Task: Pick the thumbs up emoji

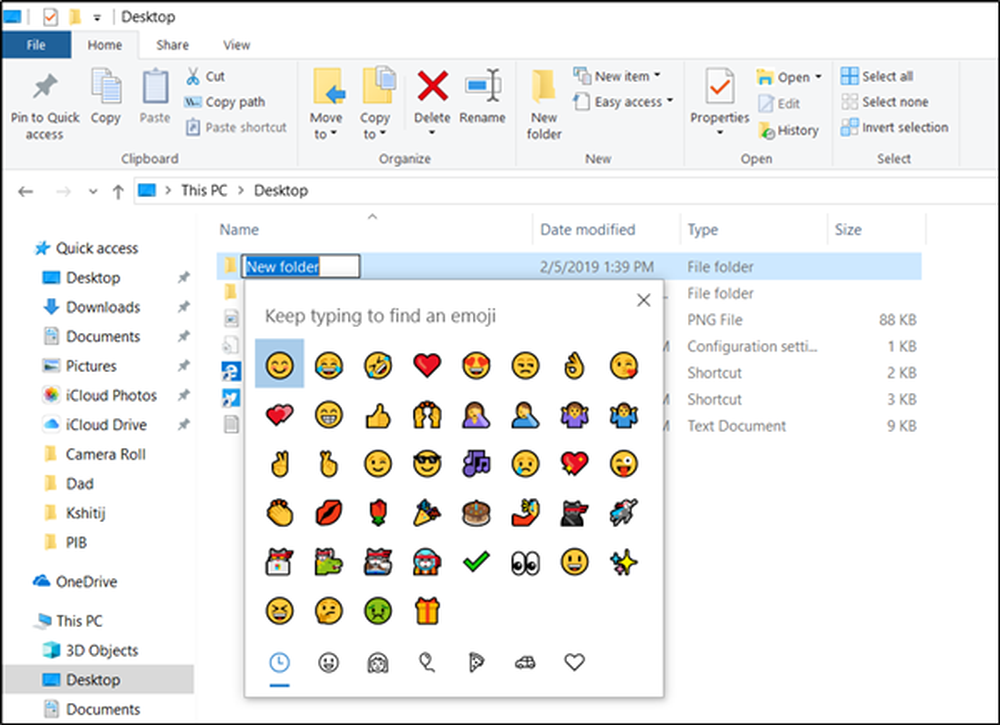Action: 378,415
